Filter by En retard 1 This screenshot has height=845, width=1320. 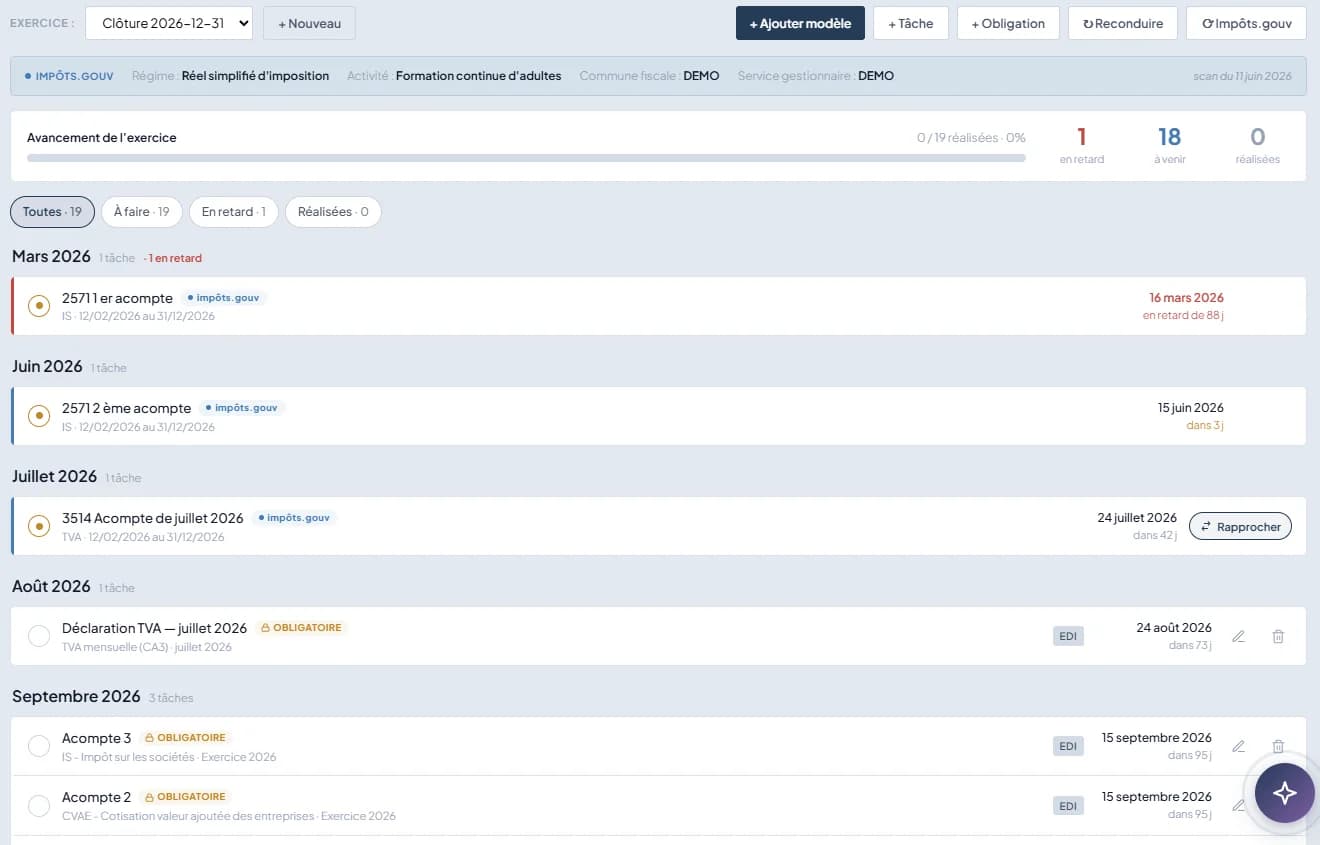pos(233,212)
